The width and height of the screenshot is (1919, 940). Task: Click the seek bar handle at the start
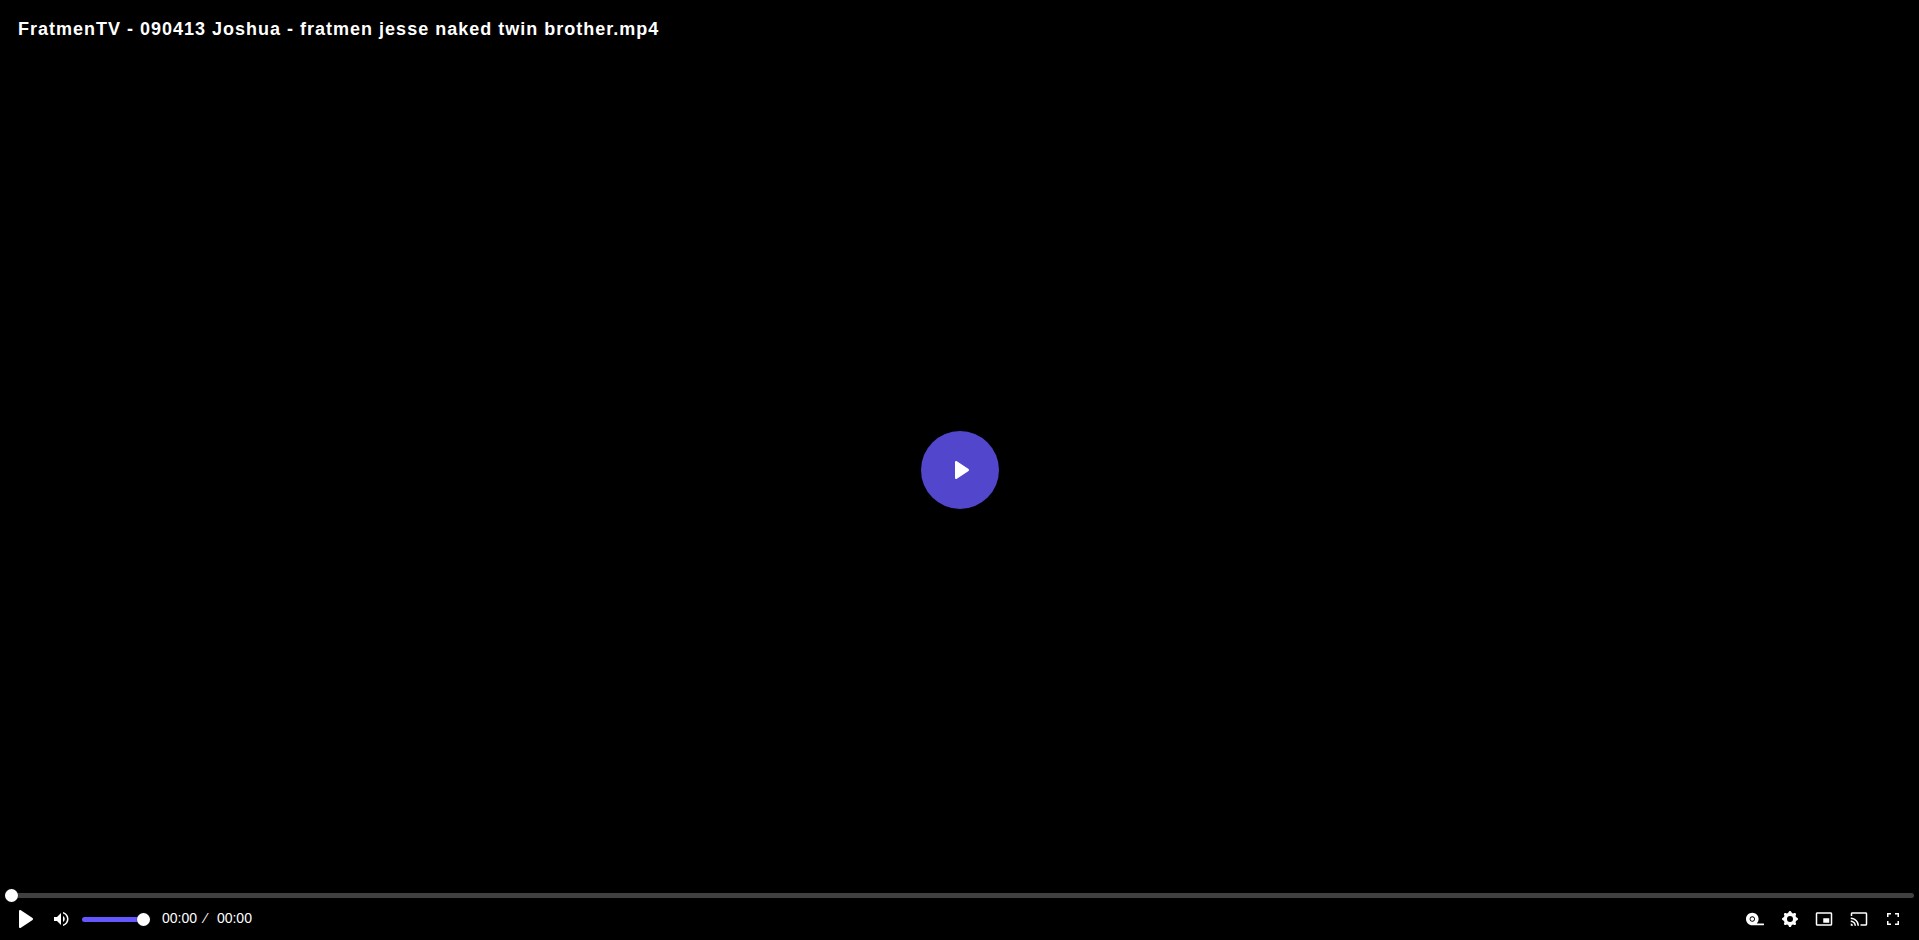pos(11,896)
